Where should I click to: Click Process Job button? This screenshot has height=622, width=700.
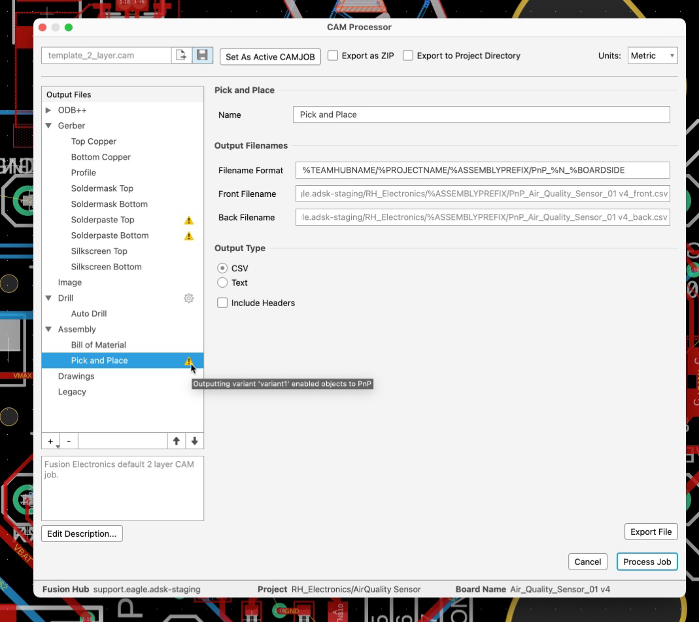[x=647, y=562]
